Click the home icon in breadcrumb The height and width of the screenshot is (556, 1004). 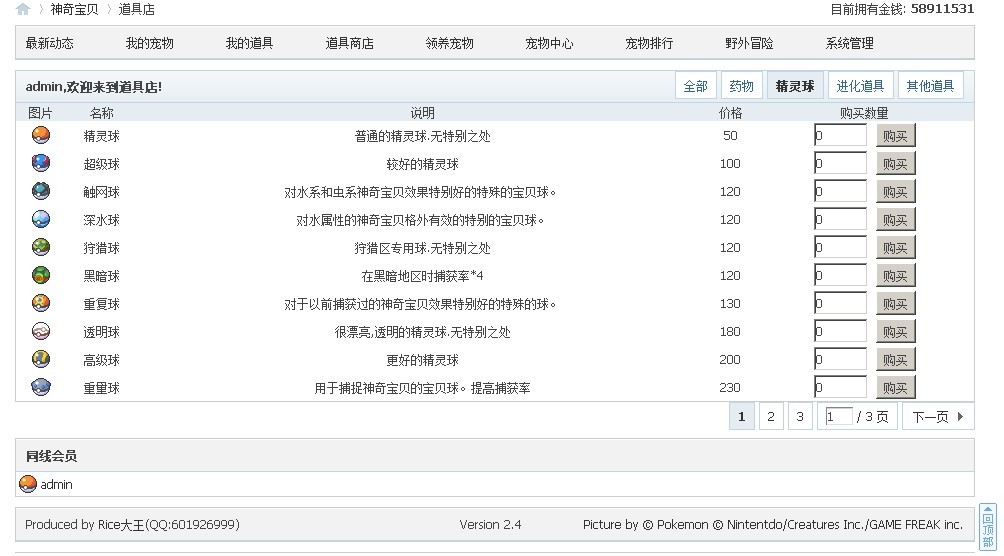[22, 9]
